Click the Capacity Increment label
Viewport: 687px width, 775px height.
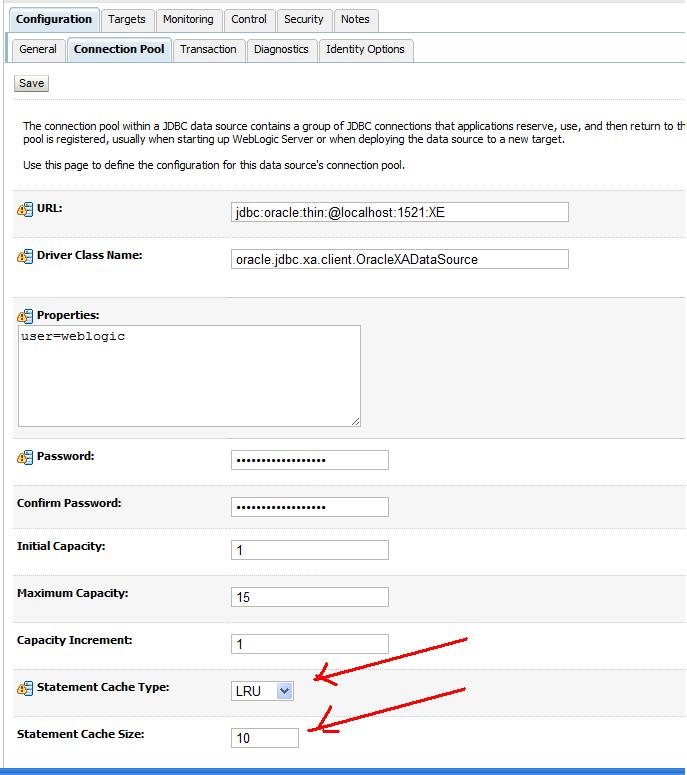pos(75,640)
